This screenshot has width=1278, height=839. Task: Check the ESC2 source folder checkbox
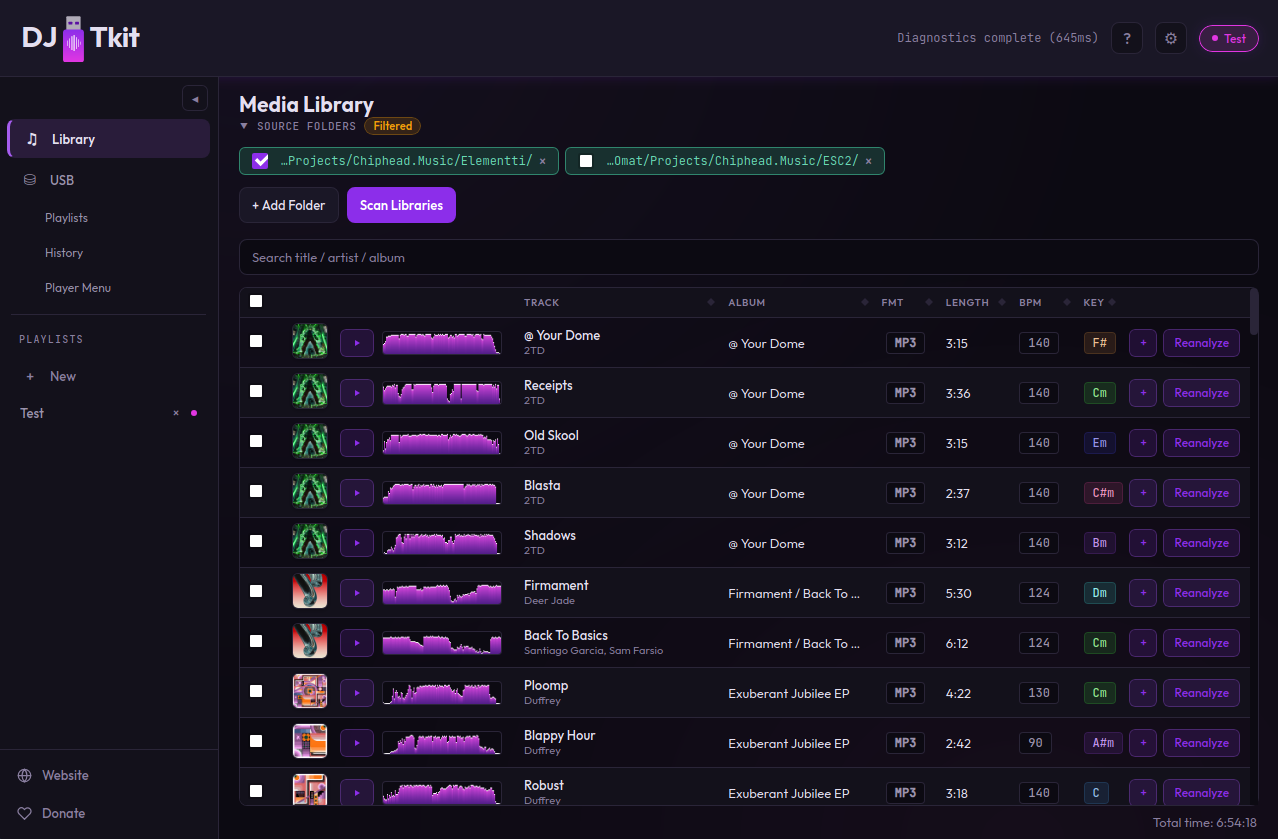click(586, 161)
